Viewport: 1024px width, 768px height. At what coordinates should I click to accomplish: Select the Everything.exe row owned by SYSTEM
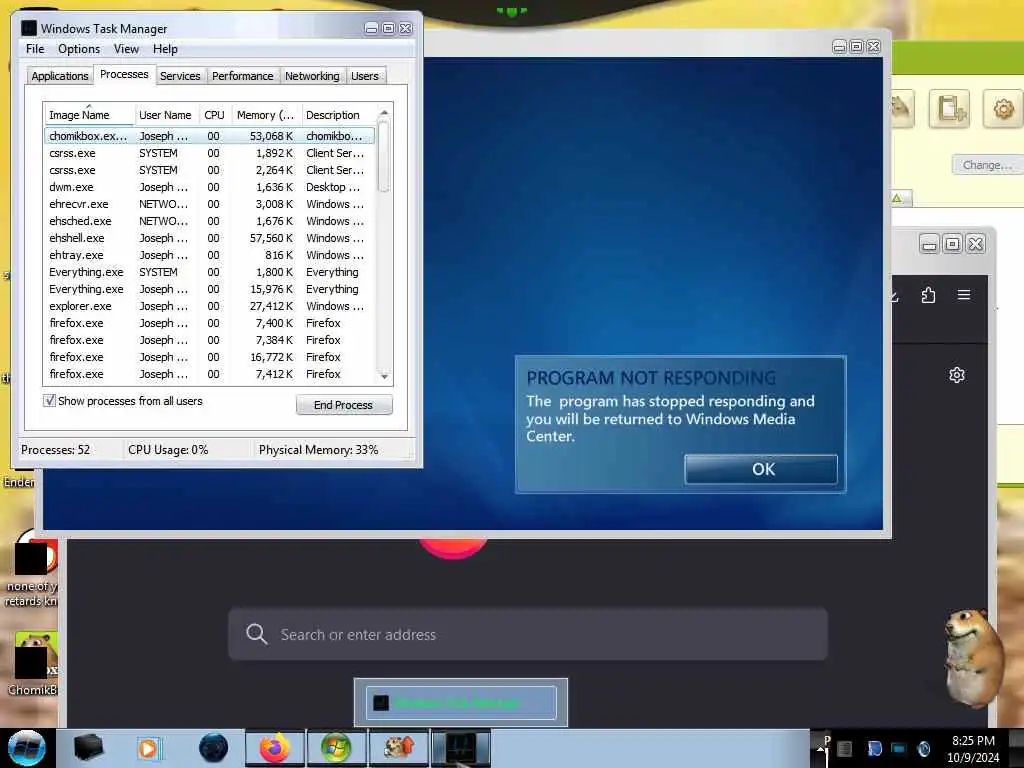[210, 272]
